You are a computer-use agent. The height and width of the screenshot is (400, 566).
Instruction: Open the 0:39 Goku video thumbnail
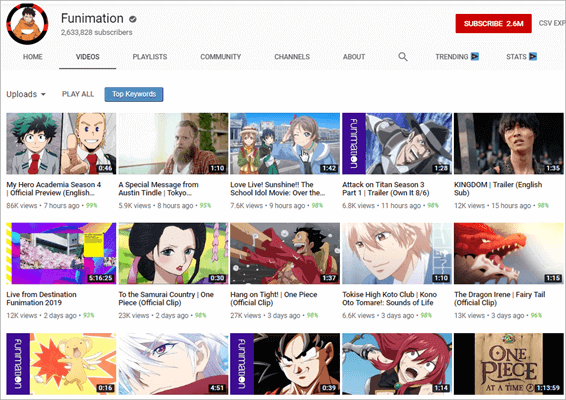coord(285,364)
